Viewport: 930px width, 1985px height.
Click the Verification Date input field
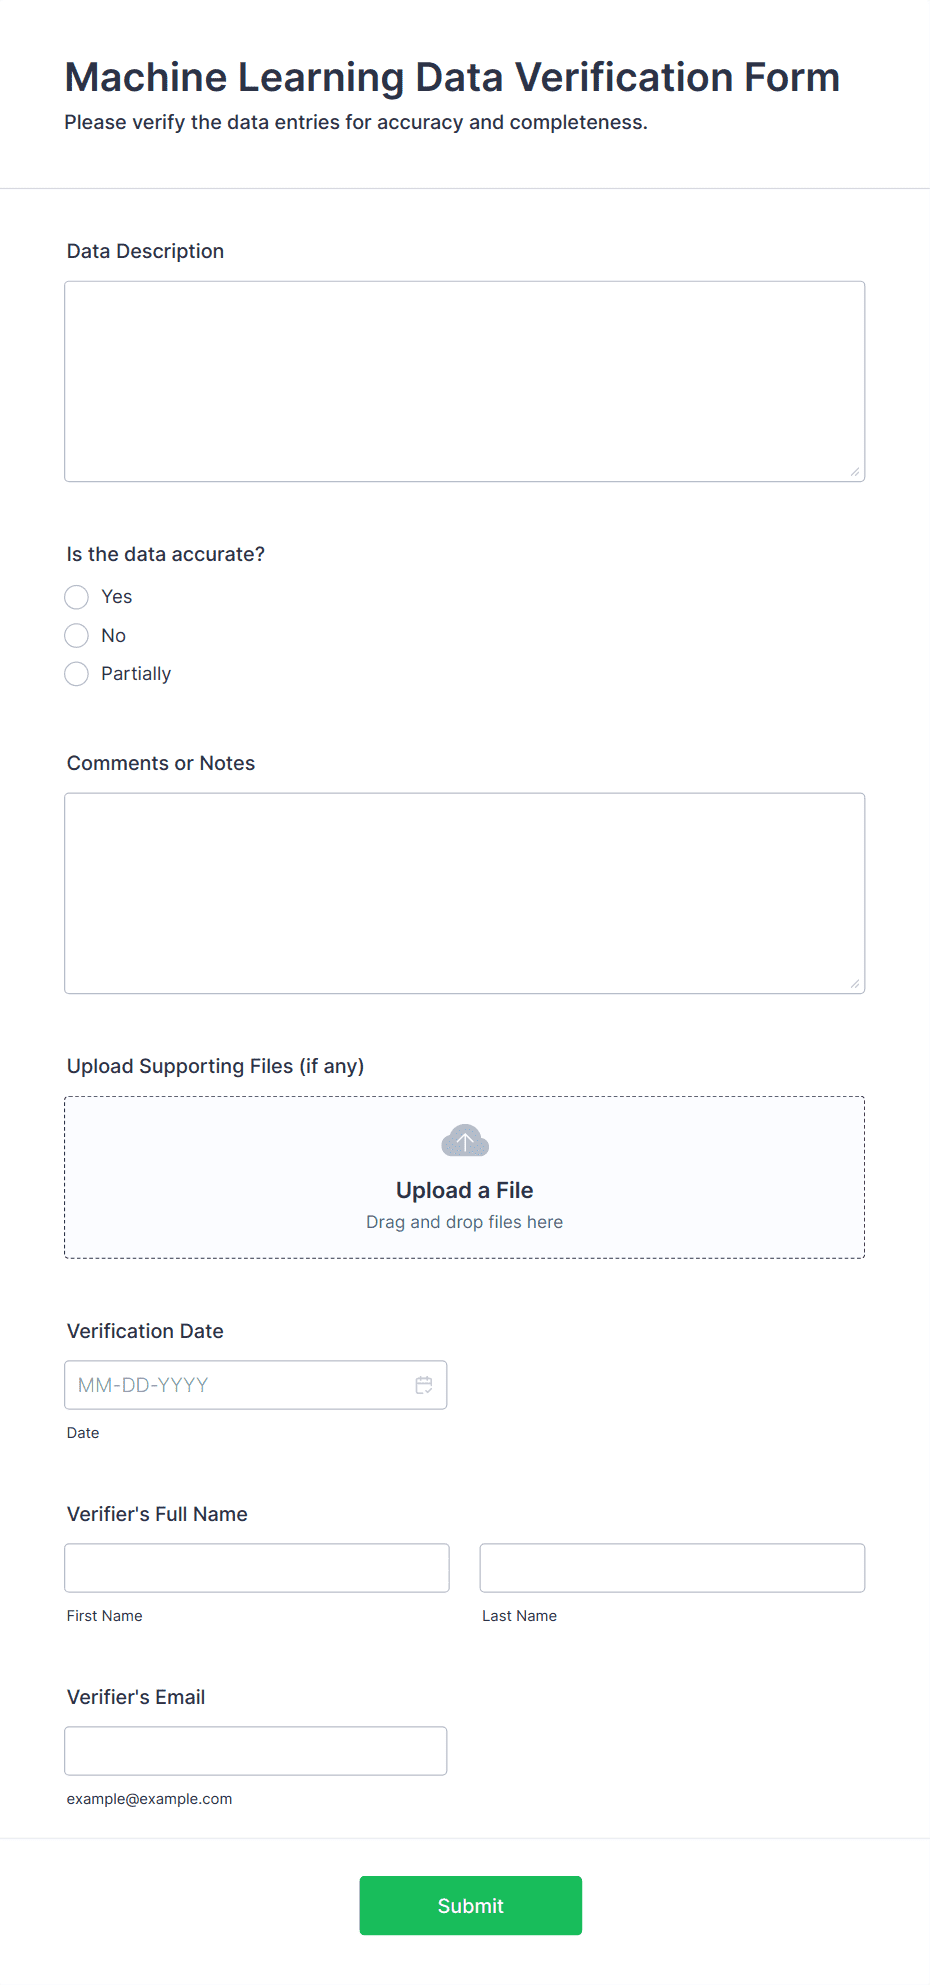click(256, 1385)
